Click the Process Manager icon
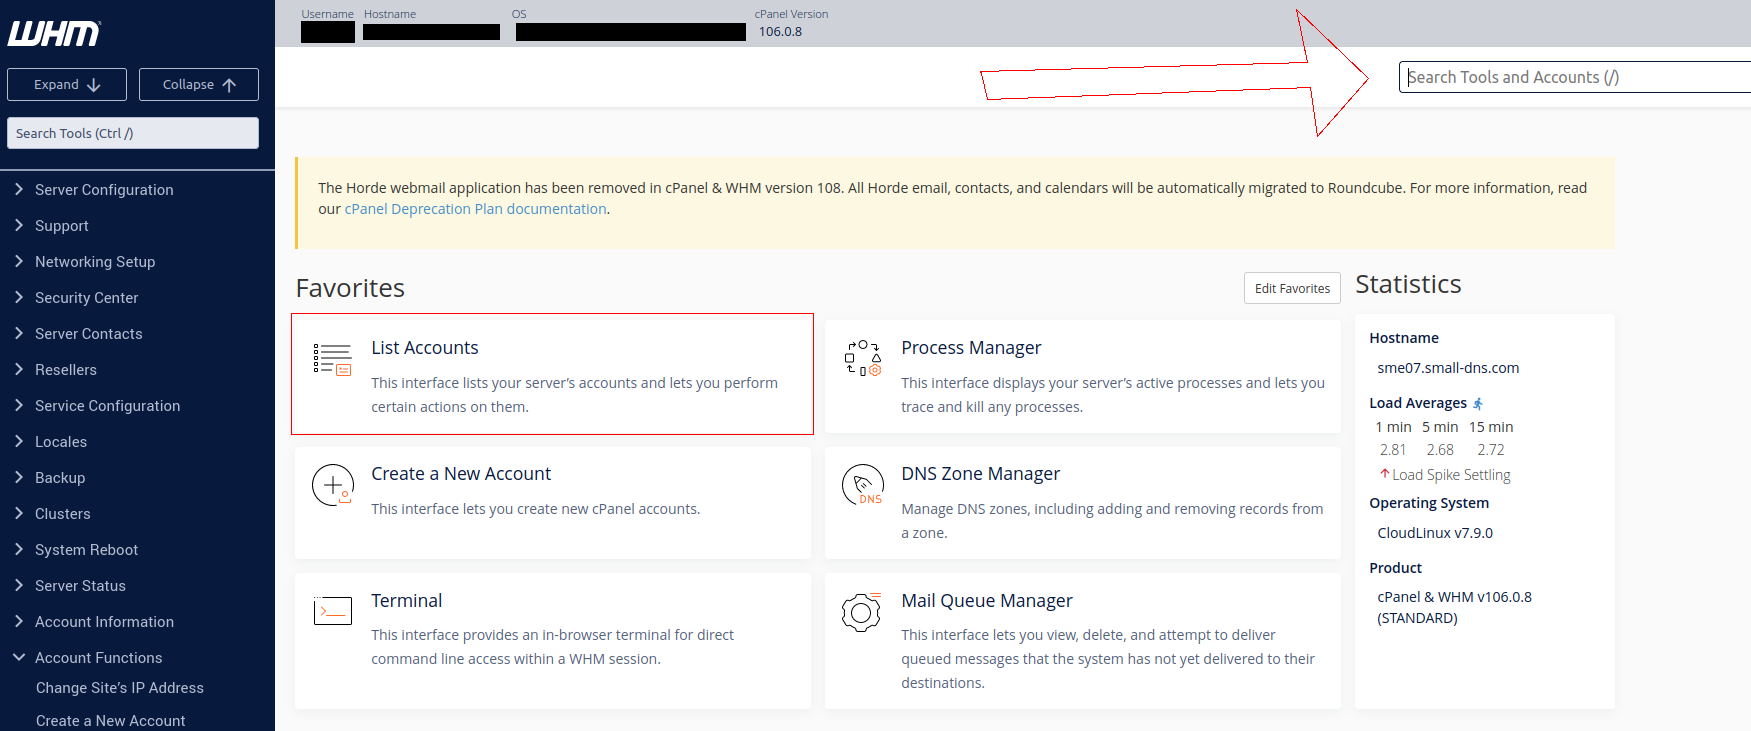Image resolution: width=1751 pixels, height=731 pixels. coord(862,358)
